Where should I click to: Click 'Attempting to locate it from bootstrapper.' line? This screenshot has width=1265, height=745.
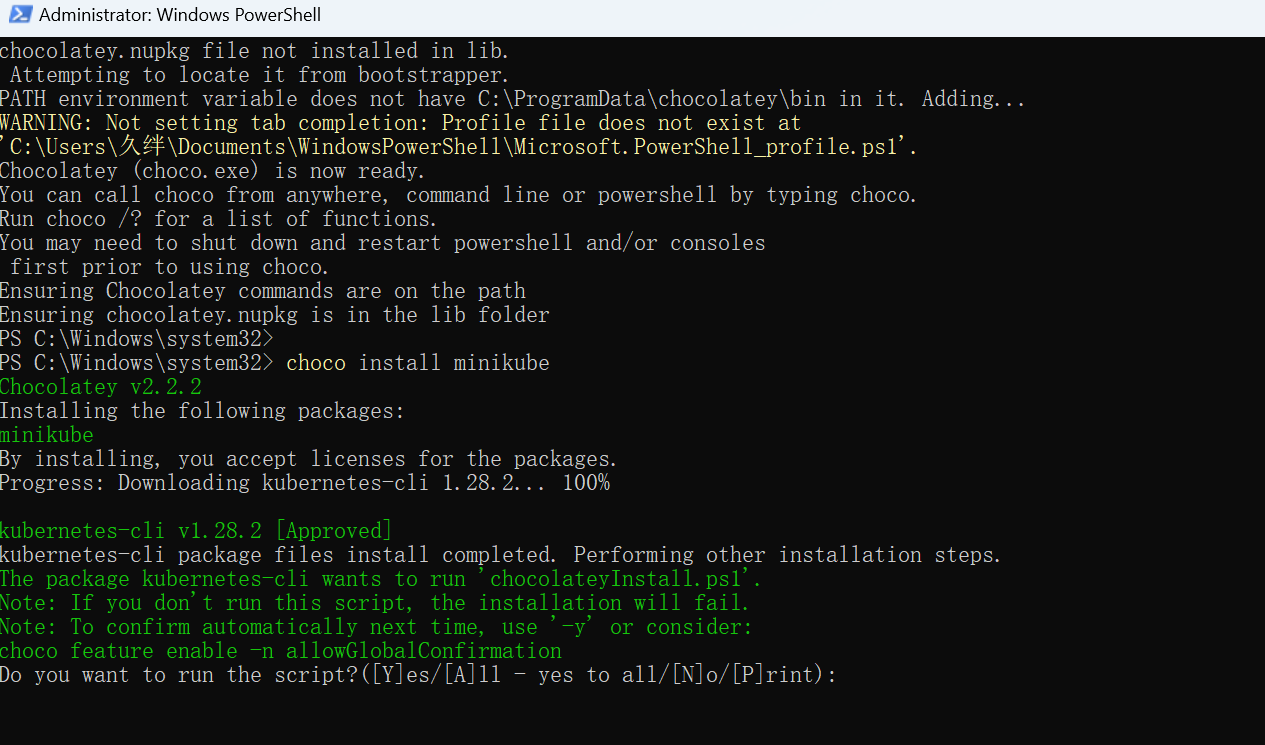(260, 75)
